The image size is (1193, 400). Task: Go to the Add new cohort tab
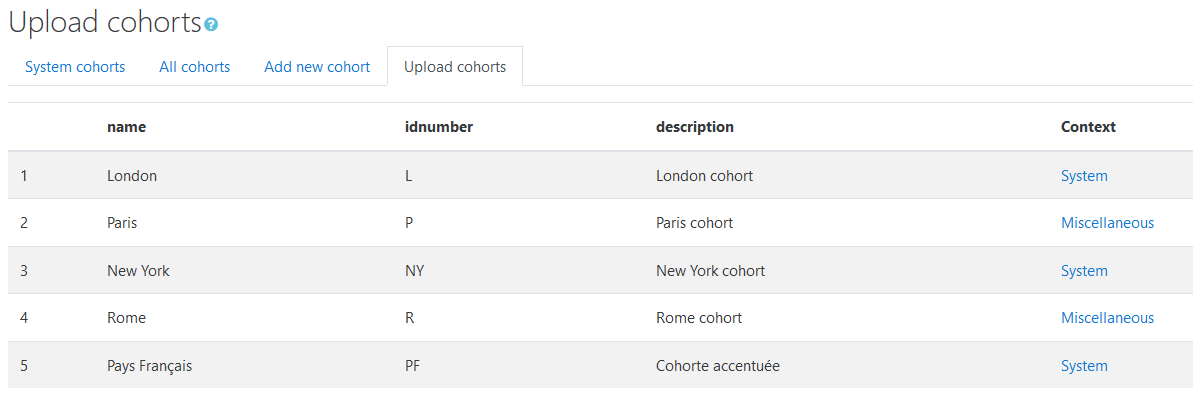(317, 67)
